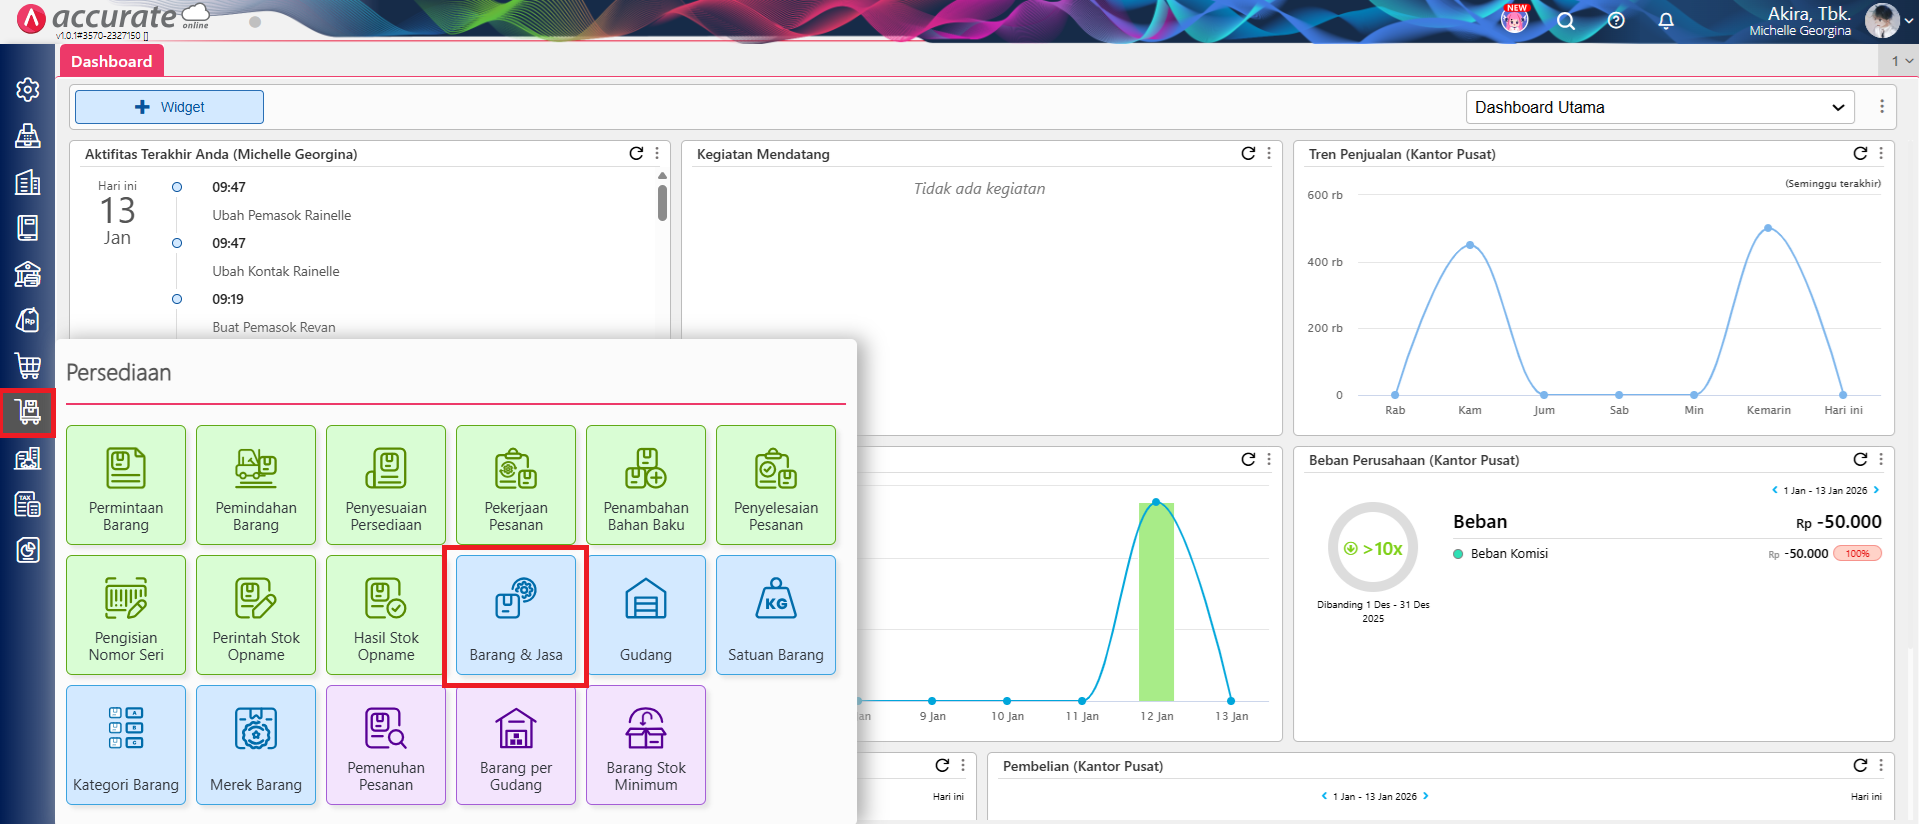The width and height of the screenshot is (1919, 824).
Task: Open settings gear in left sidebar
Action: click(x=28, y=90)
